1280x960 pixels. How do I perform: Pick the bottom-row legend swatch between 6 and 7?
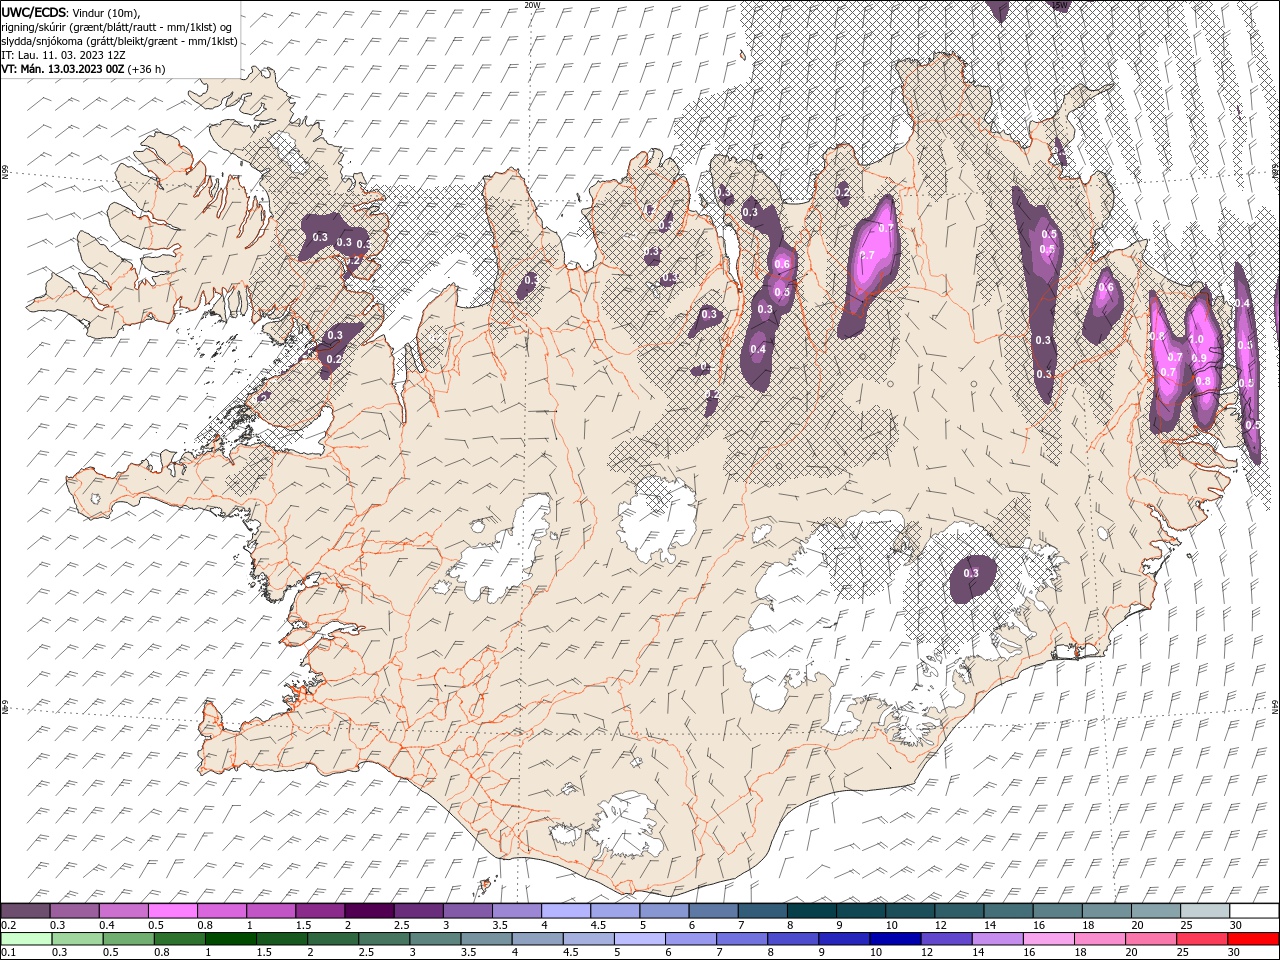[x=690, y=939]
